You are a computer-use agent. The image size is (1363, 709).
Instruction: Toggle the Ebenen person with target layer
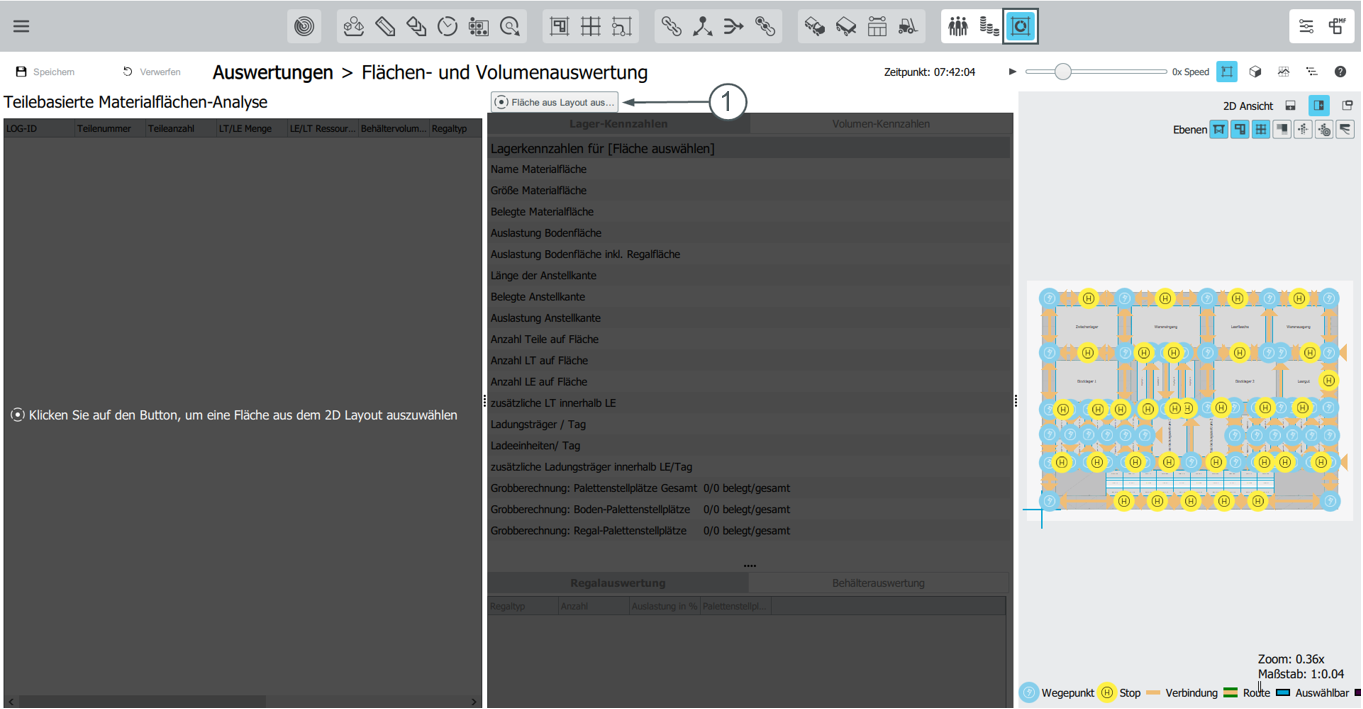point(1324,129)
